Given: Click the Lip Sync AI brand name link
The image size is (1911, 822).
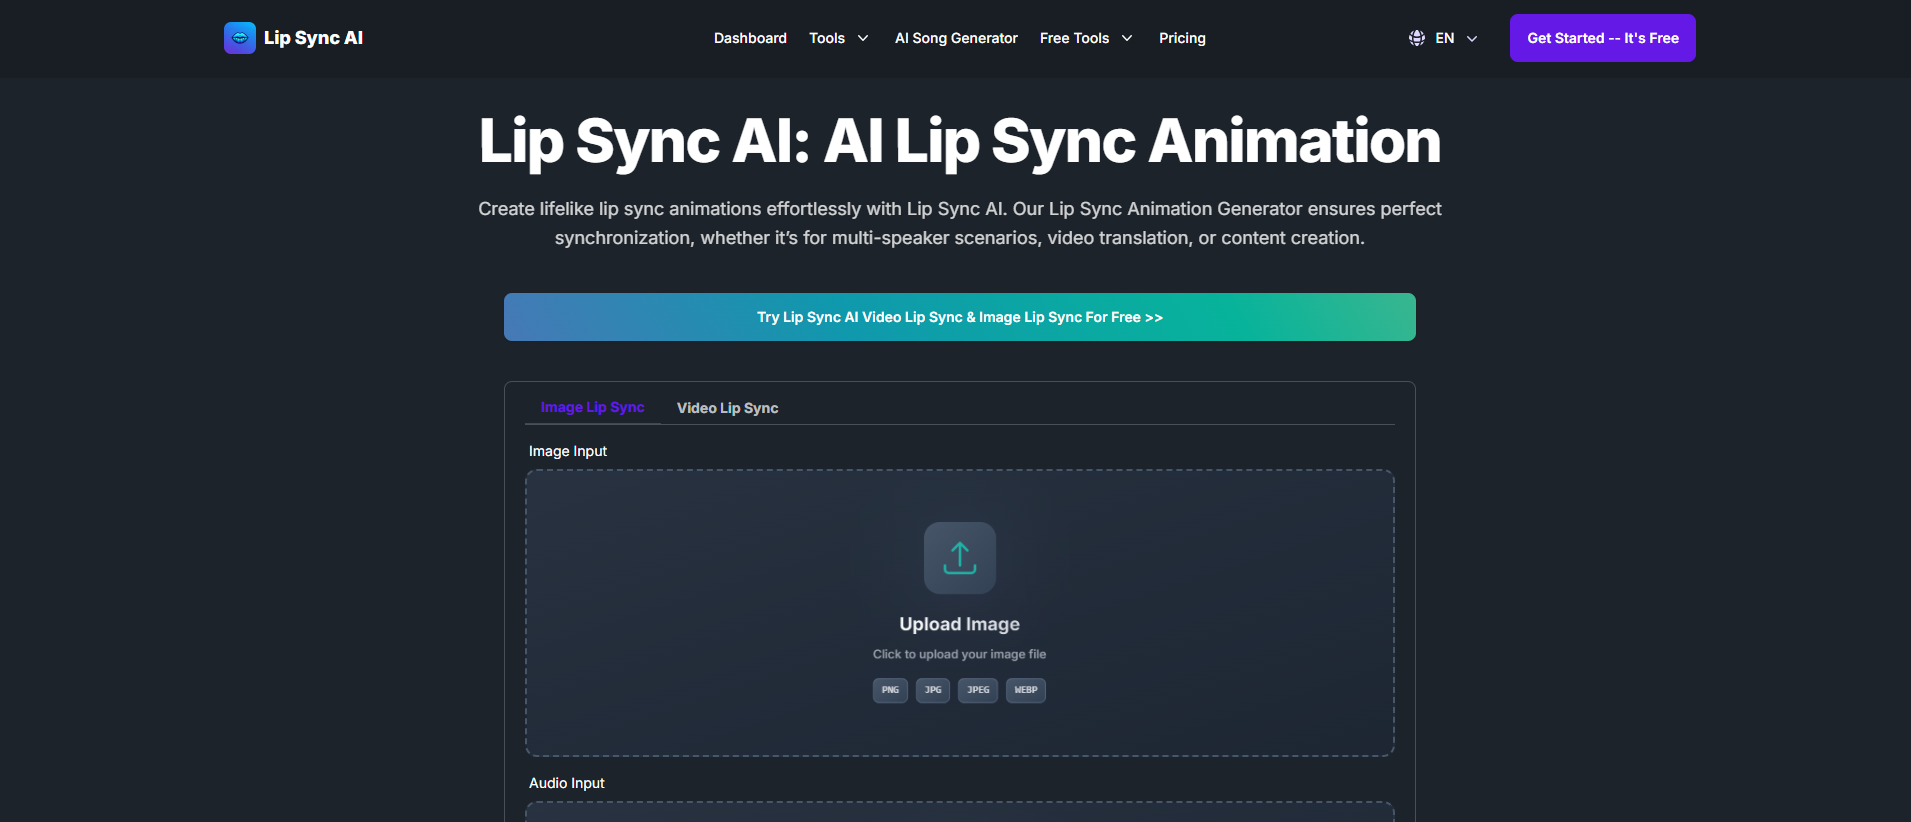Looking at the screenshot, I should 313,38.
